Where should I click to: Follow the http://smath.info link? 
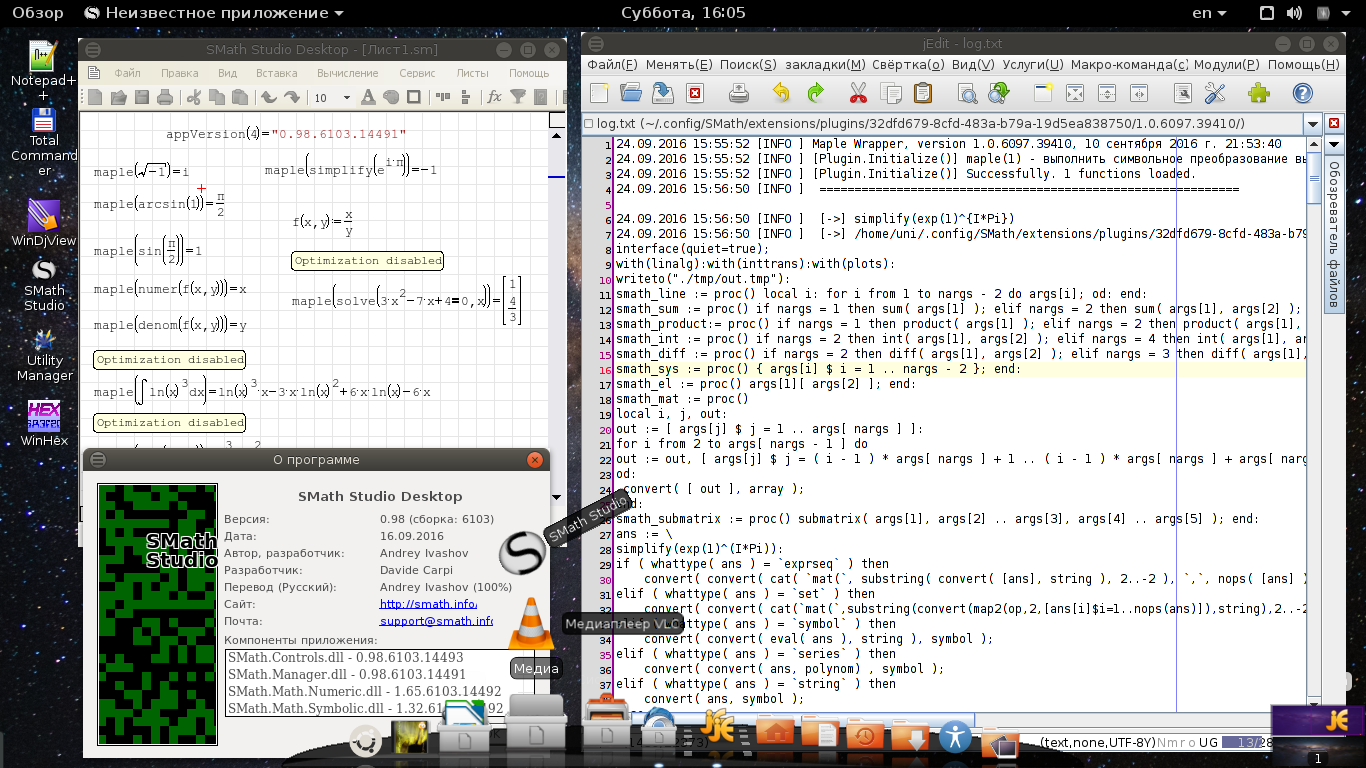(428, 604)
